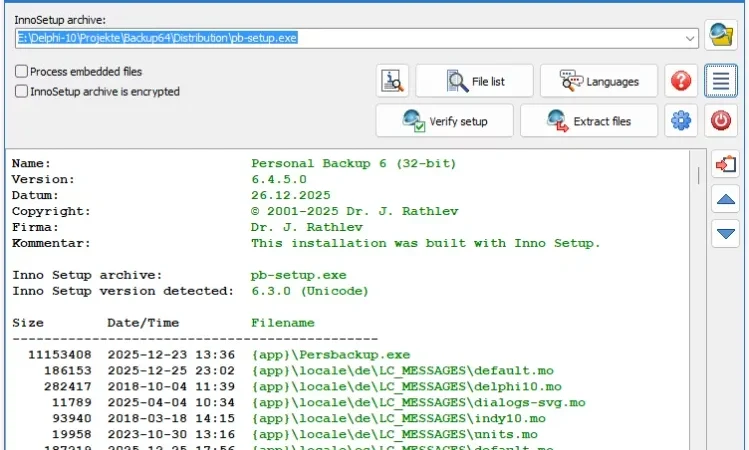Expand the InnoSetup archive path dropdown
Viewport: 749px width, 450px height.
pos(690,38)
